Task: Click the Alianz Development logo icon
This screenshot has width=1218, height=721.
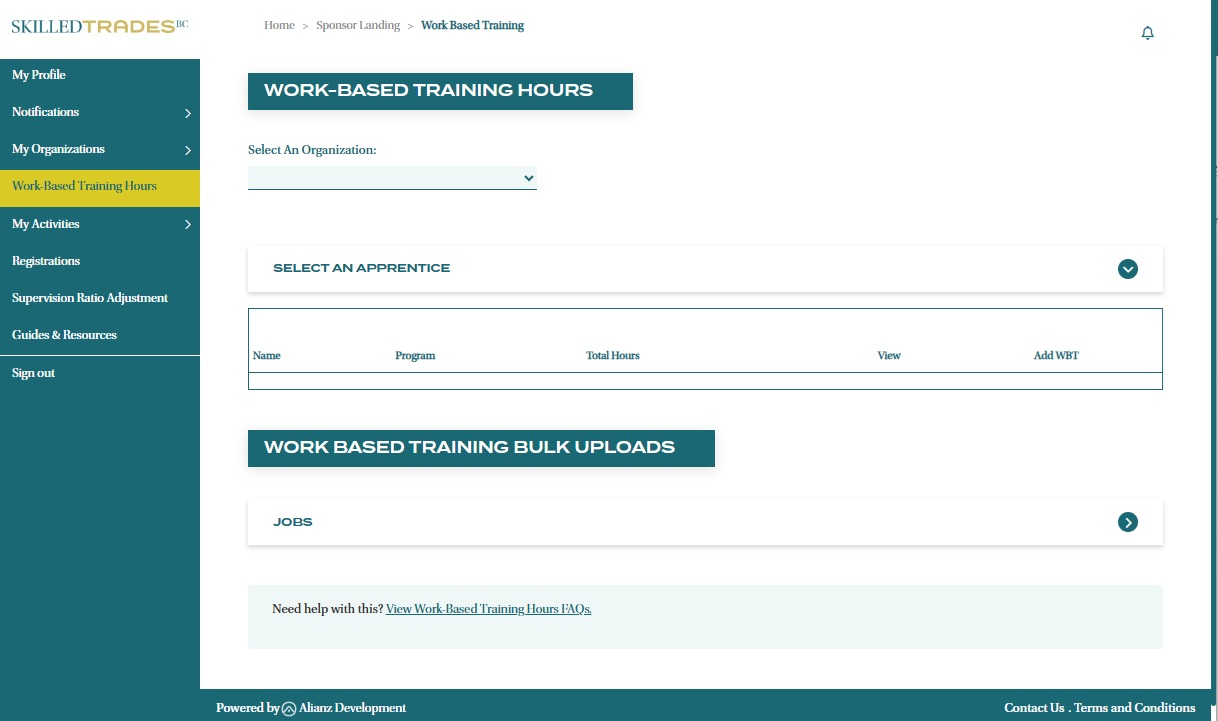Action: pos(289,708)
